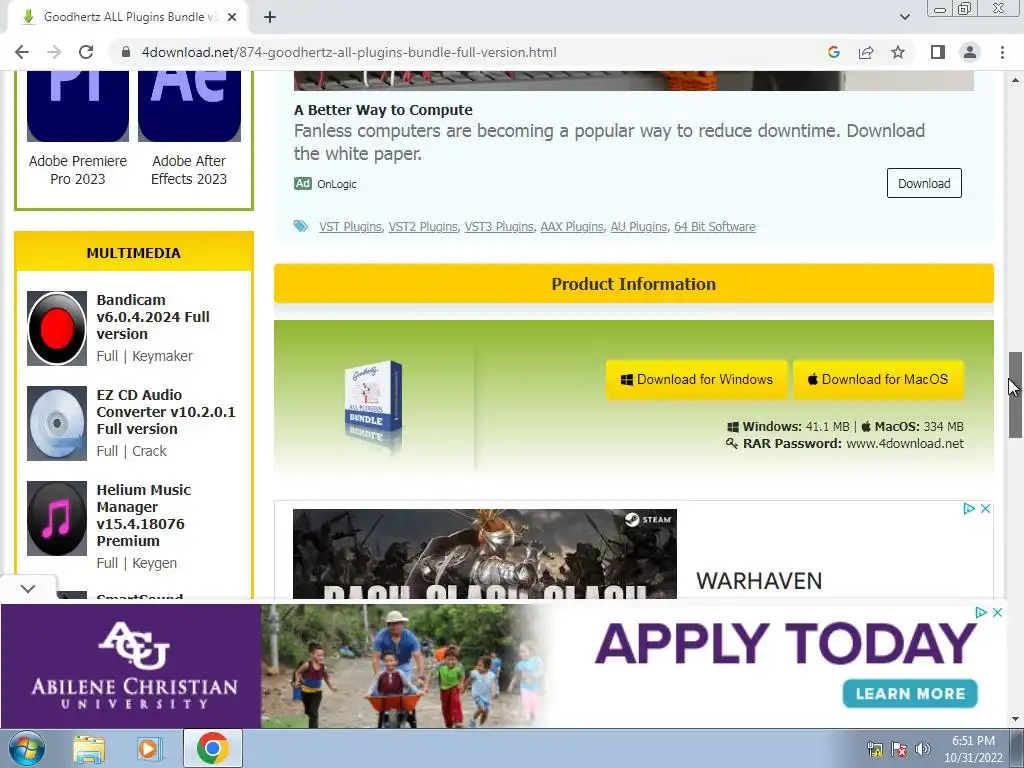
Task: Toggle the browser side panel icon
Action: pyautogui.click(x=938, y=52)
